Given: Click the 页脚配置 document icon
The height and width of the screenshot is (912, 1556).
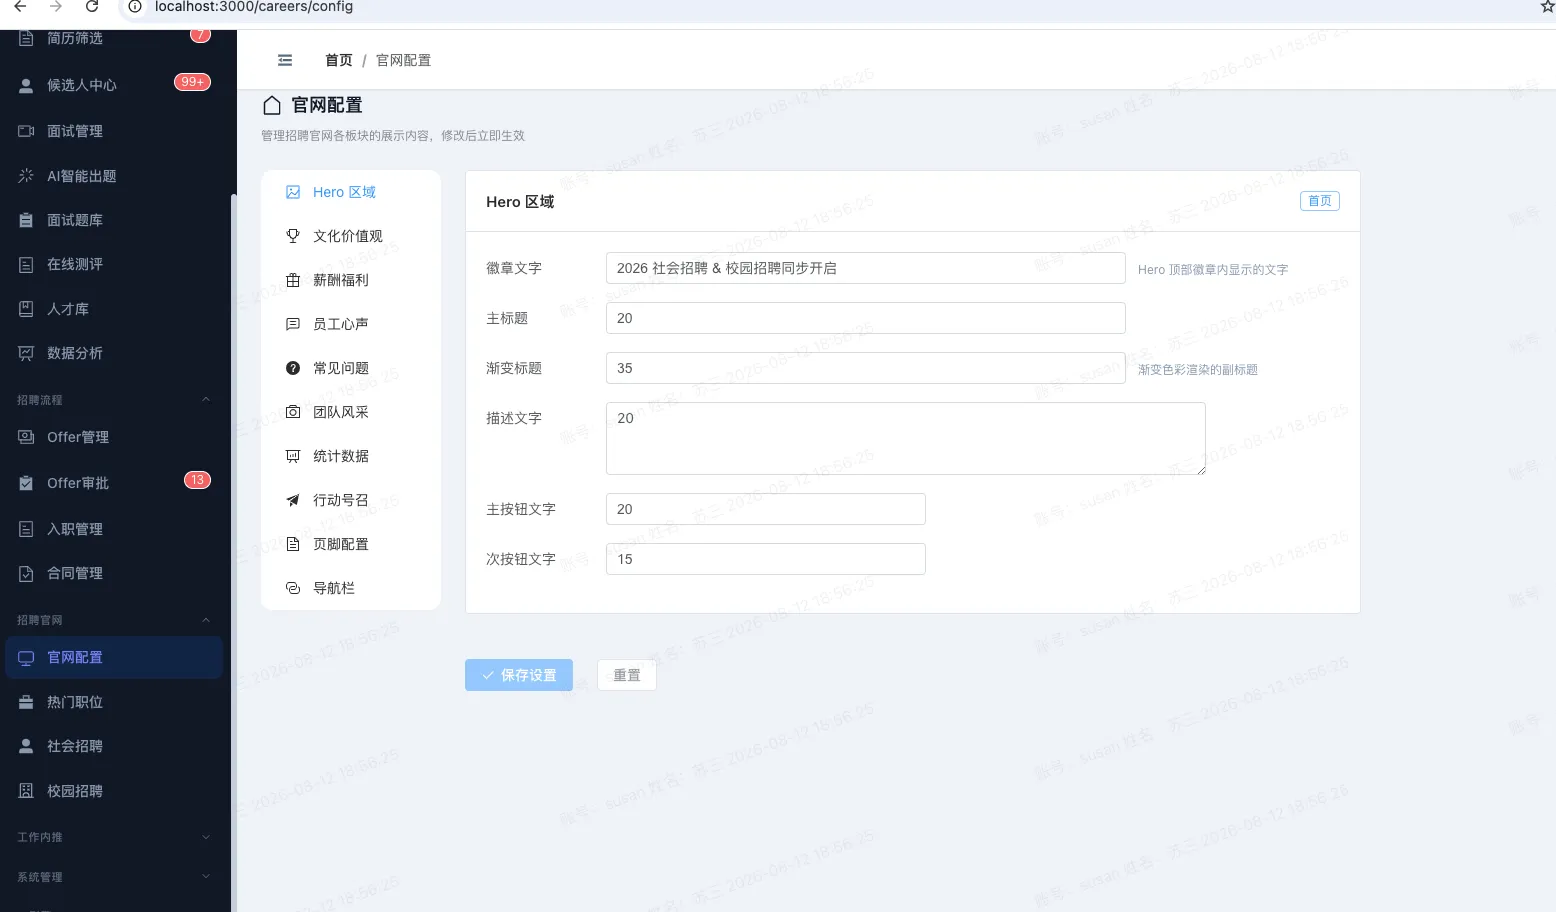Looking at the screenshot, I should click(x=293, y=544).
